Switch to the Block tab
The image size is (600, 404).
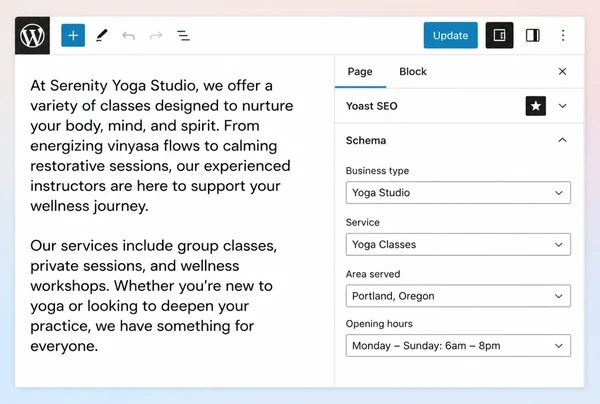point(413,72)
